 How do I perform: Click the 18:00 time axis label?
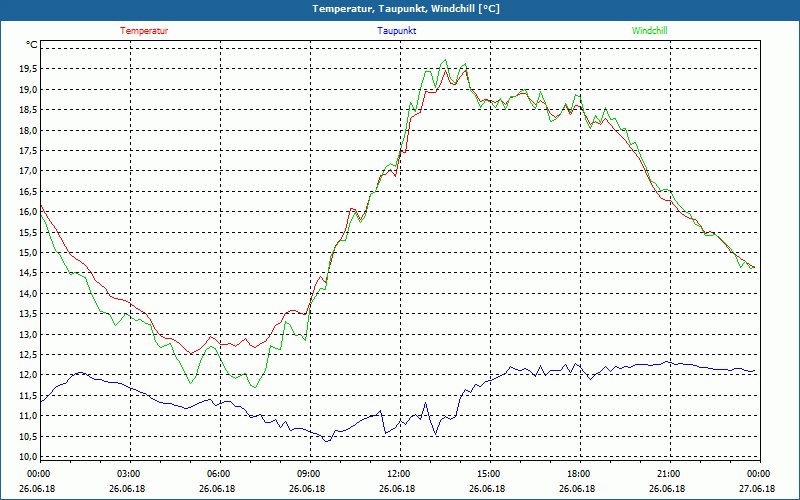[x=578, y=474]
